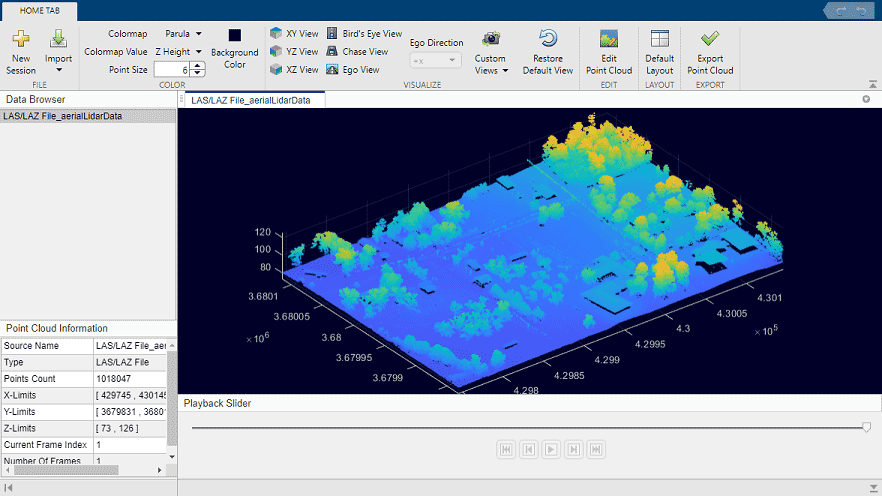The height and width of the screenshot is (496, 882).
Task: Open Background Color swatch
Action: coord(235,36)
